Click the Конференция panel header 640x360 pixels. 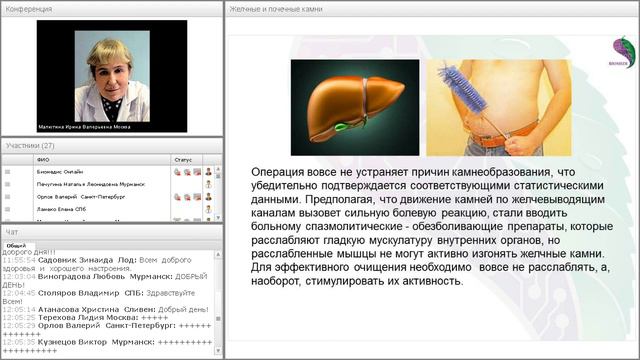112,9
